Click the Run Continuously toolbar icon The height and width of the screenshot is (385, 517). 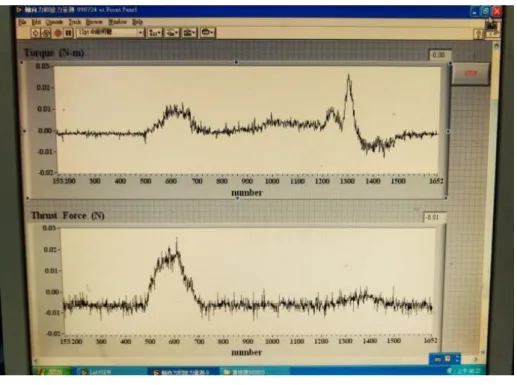[46, 33]
